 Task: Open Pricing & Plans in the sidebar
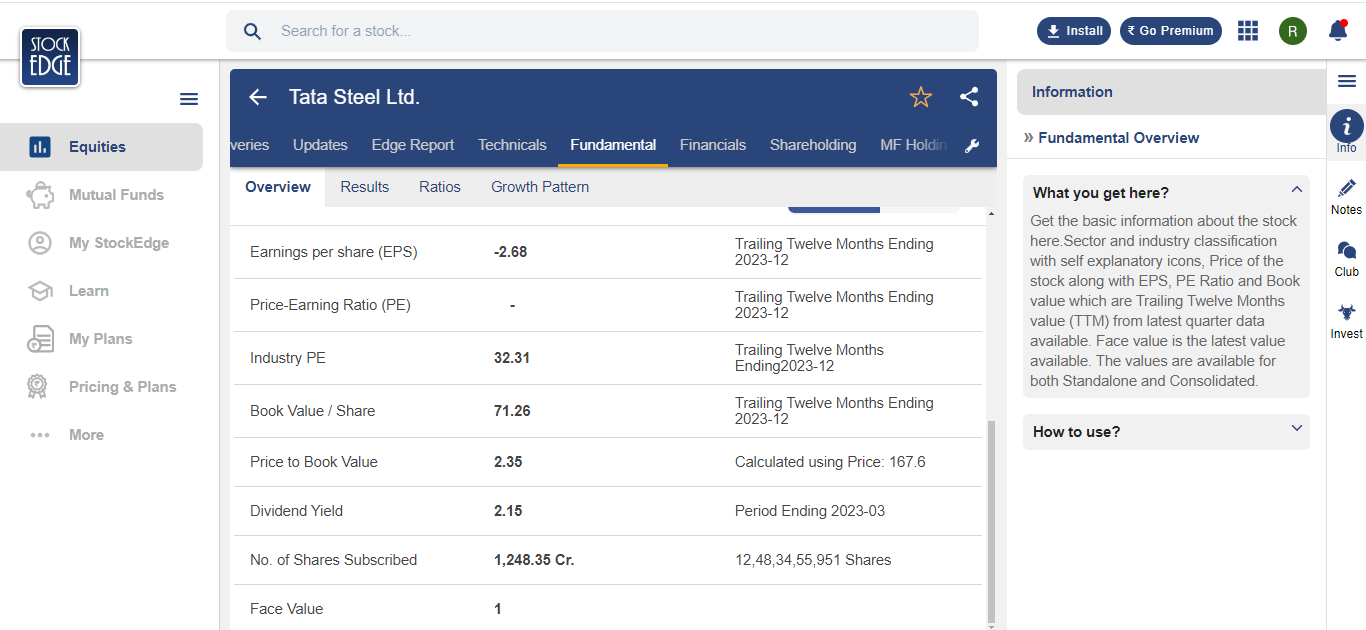[x=101, y=387]
